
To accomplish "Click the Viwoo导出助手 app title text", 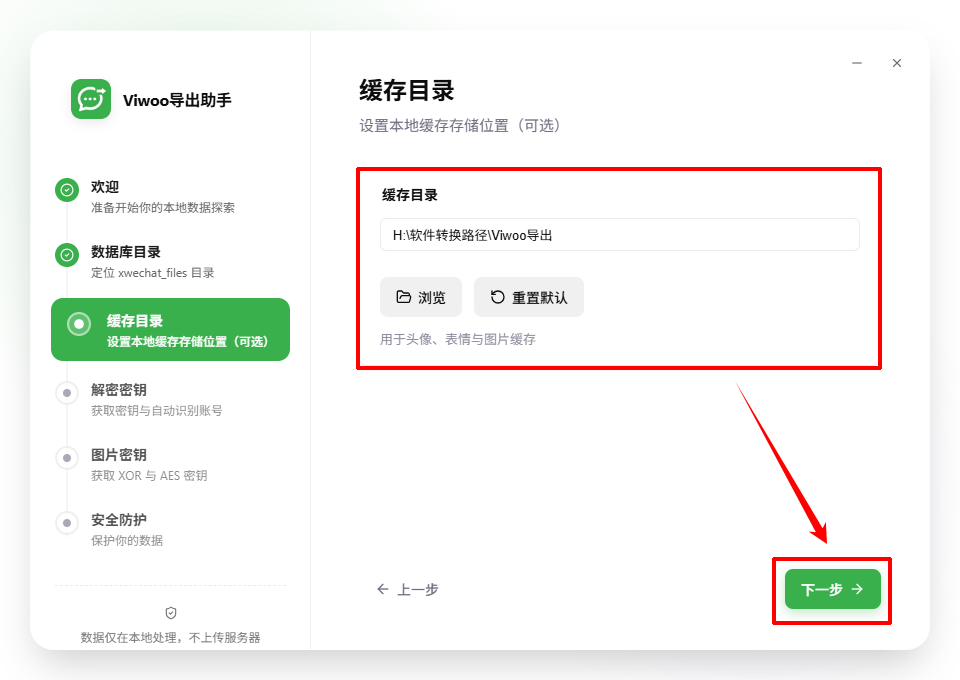I will click(x=177, y=100).
